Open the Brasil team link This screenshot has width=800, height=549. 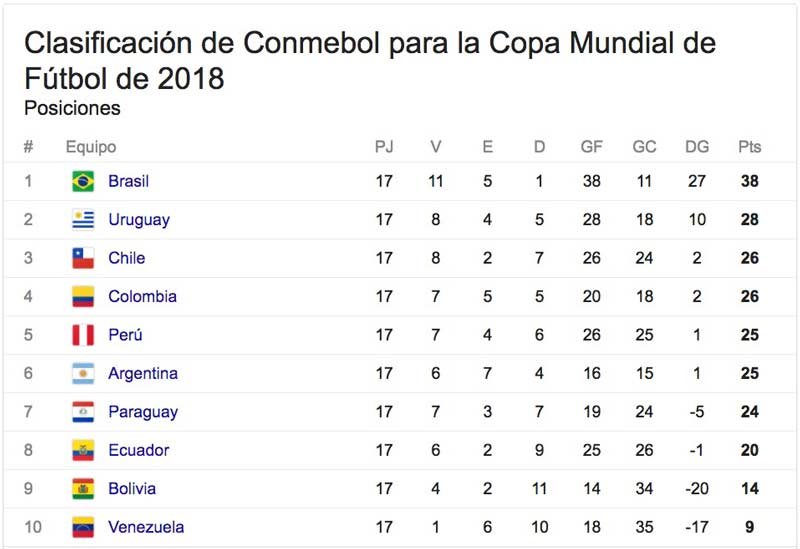[x=129, y=181]
